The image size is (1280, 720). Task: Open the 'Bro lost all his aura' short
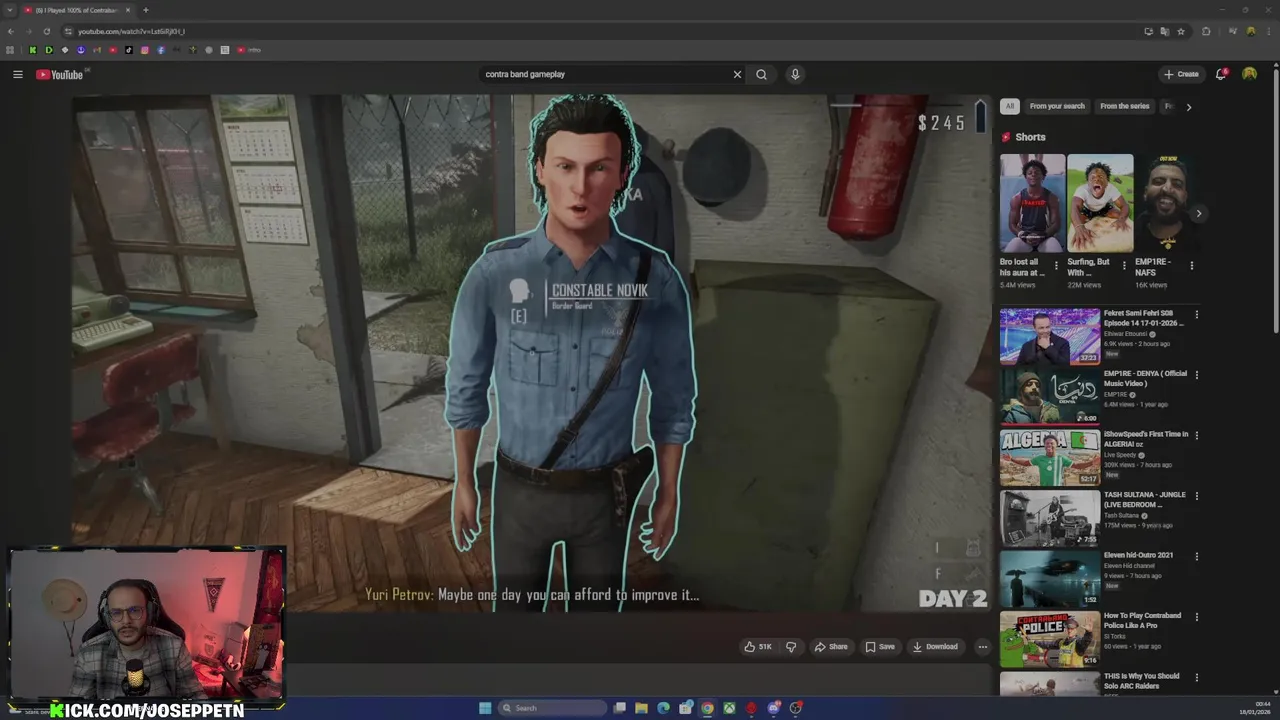click(x=1032, y=203)
